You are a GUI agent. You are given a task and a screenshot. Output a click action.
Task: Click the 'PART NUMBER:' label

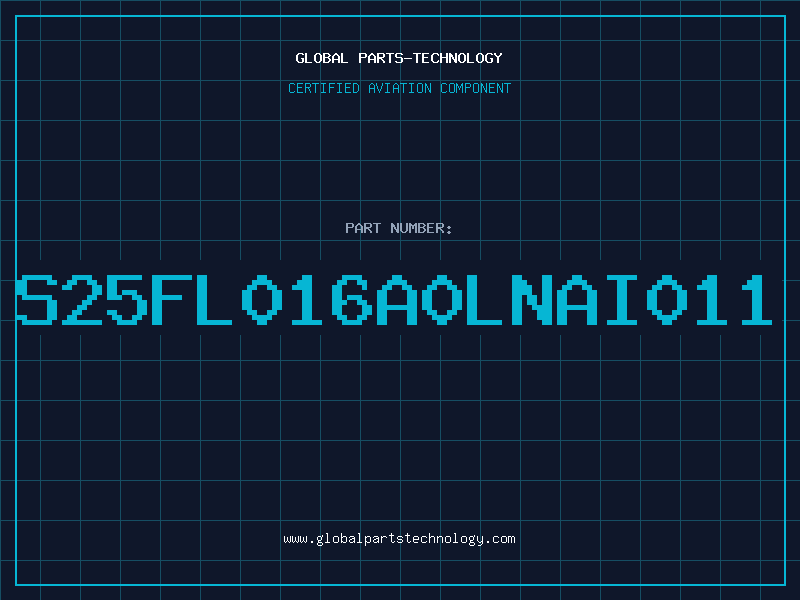click(x=399, y=228)
